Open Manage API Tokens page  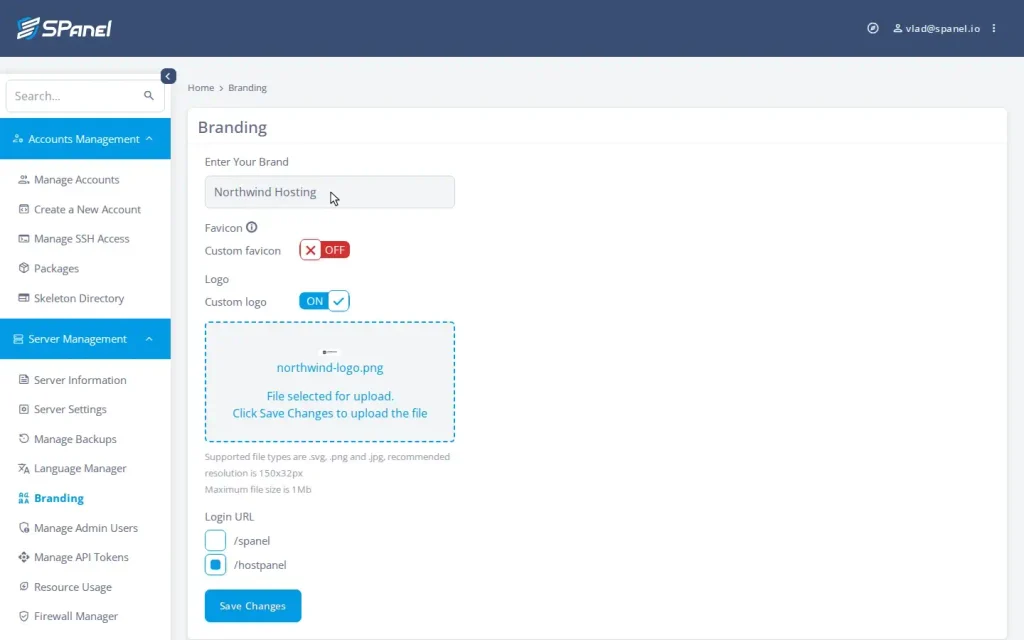(x=81, y=557)
